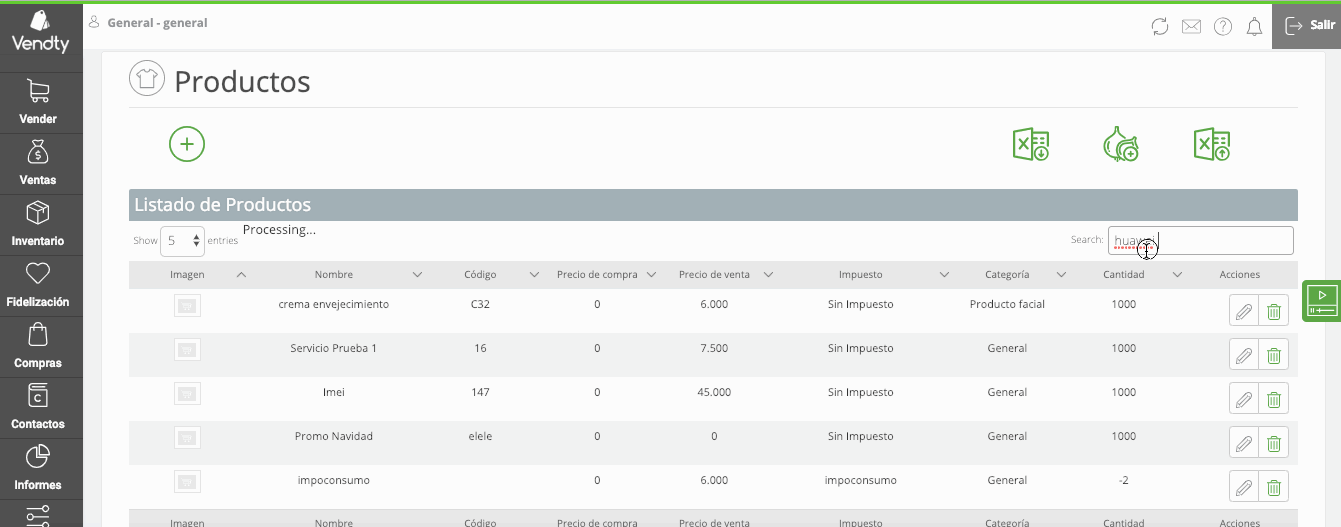Sort table by Categoría column
The height and width of the screenshot is (527, 1341).
[1007, 274]
